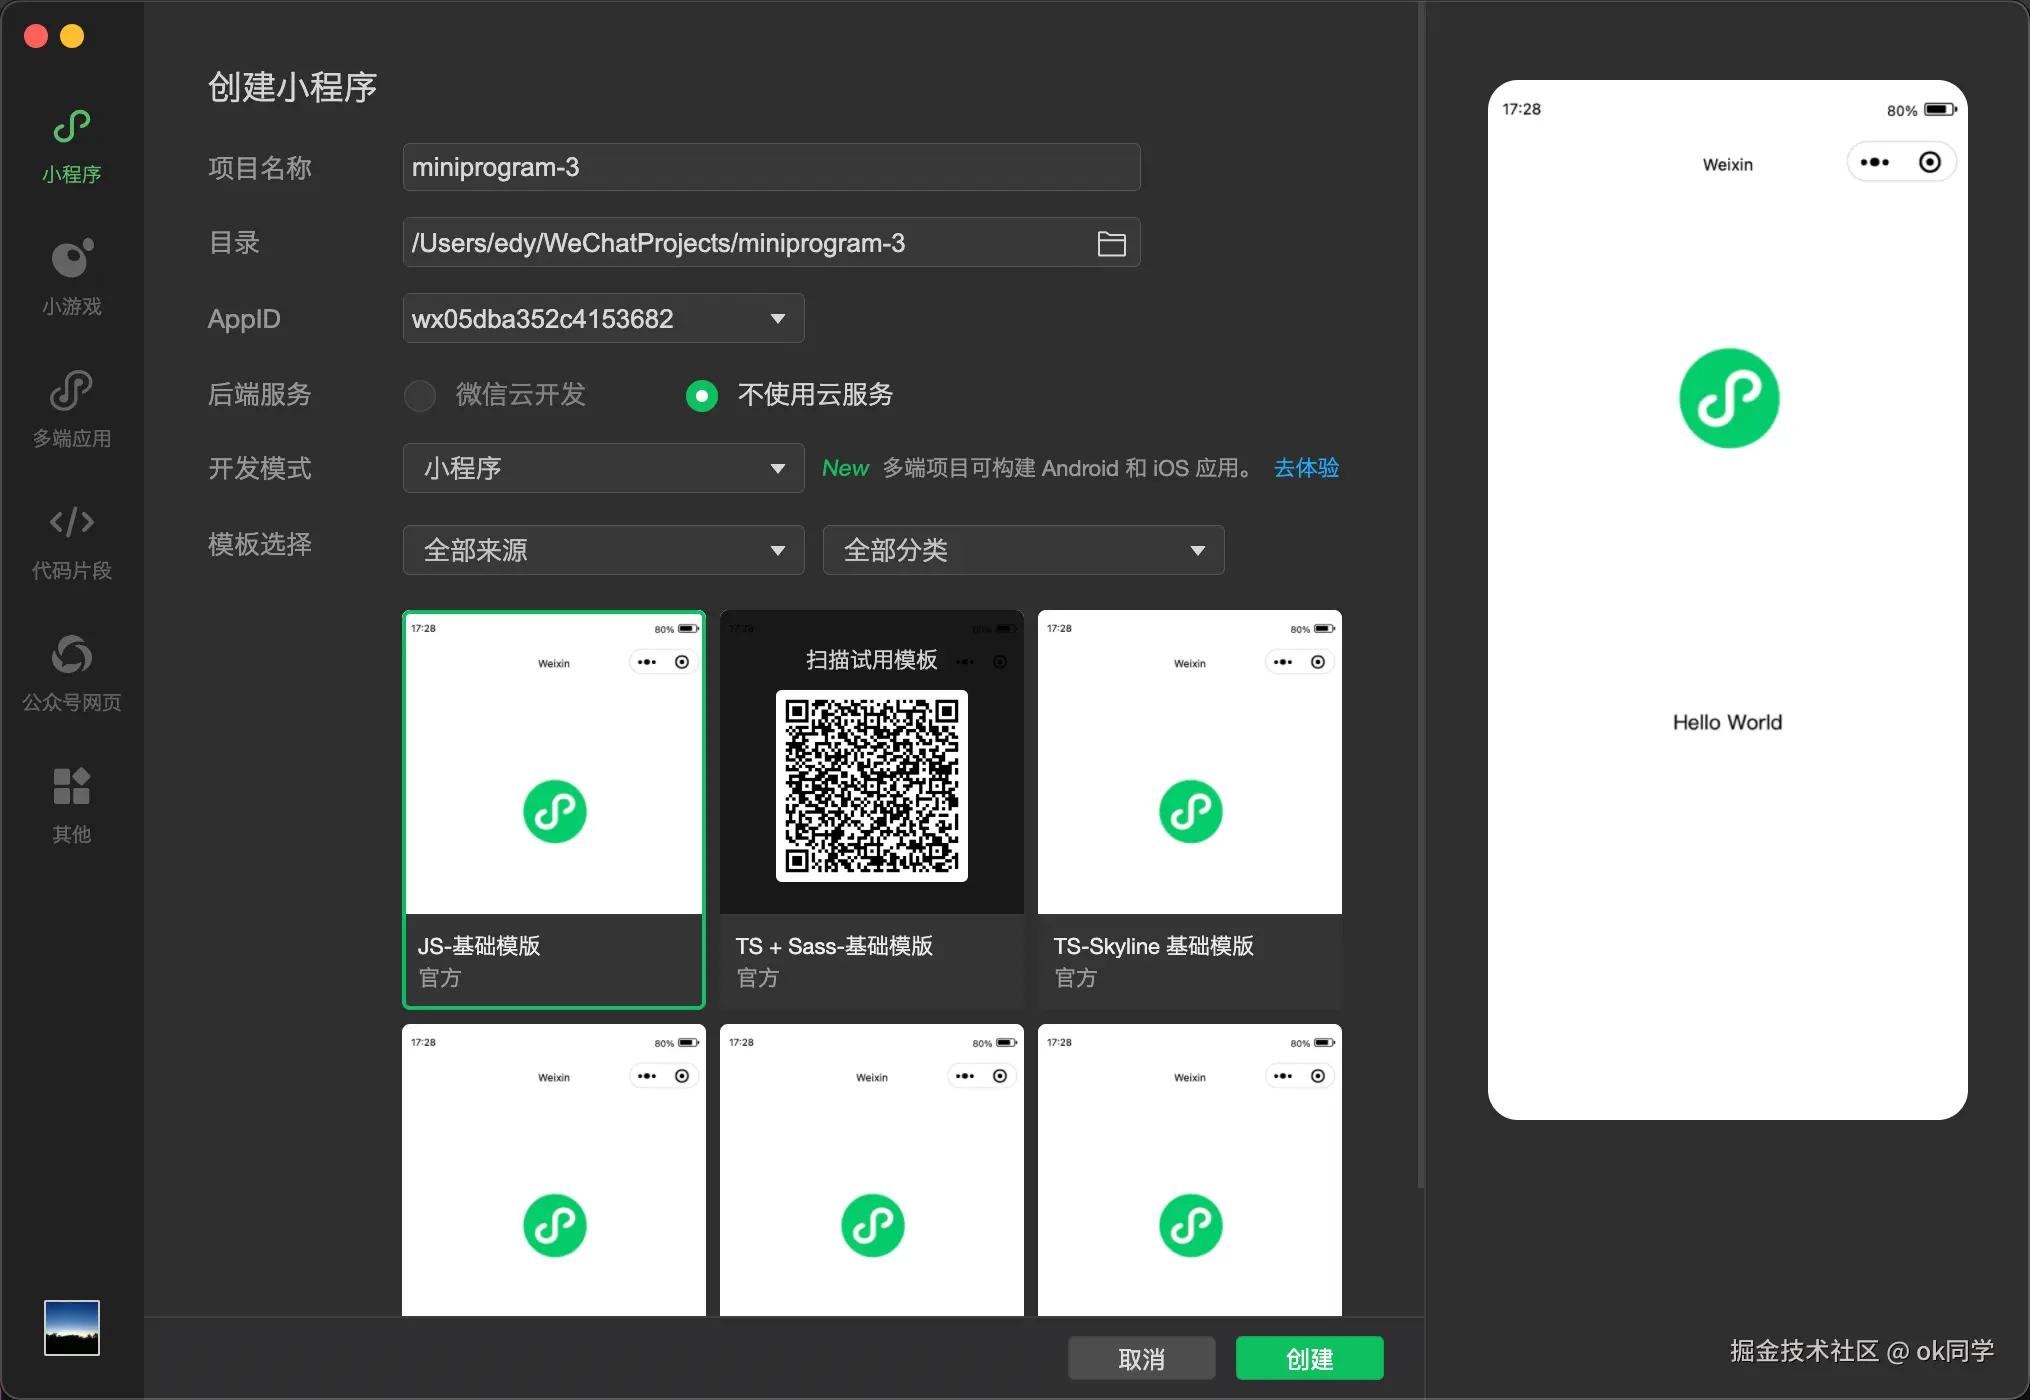Select the 不使用云服务 radio option
This screenshot has height=1400, width=2030.
click(702, 395)
